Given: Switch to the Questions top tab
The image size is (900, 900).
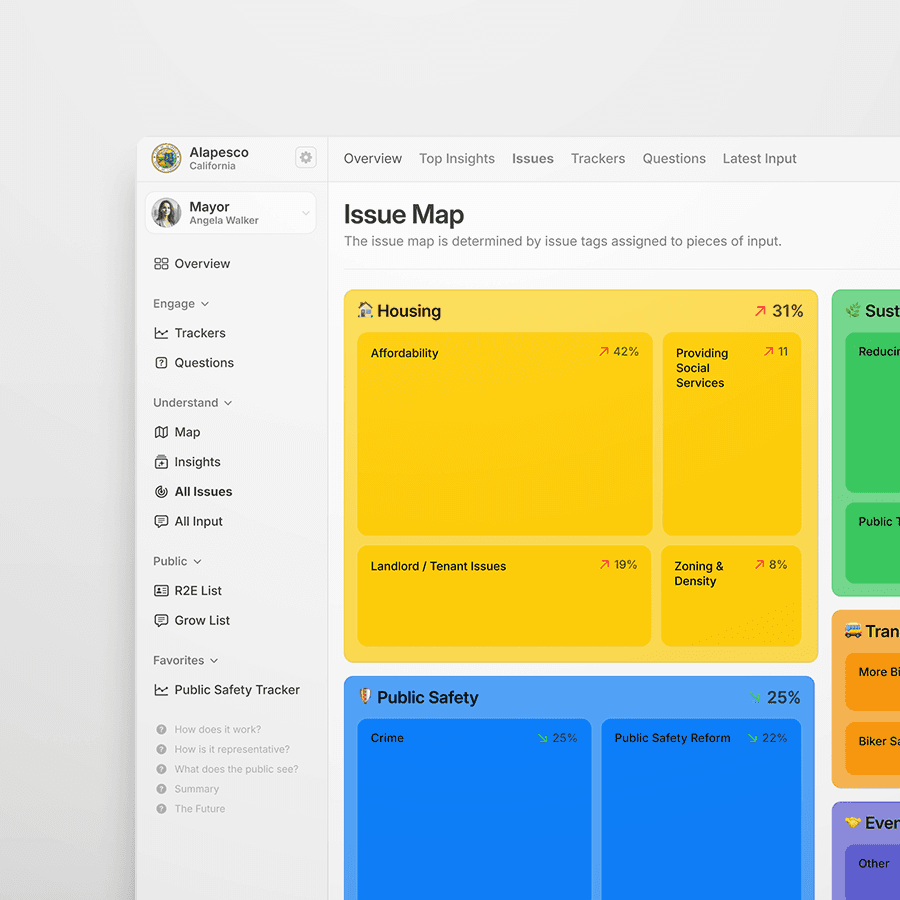Looking at the screenshot, I should [674, 158].
